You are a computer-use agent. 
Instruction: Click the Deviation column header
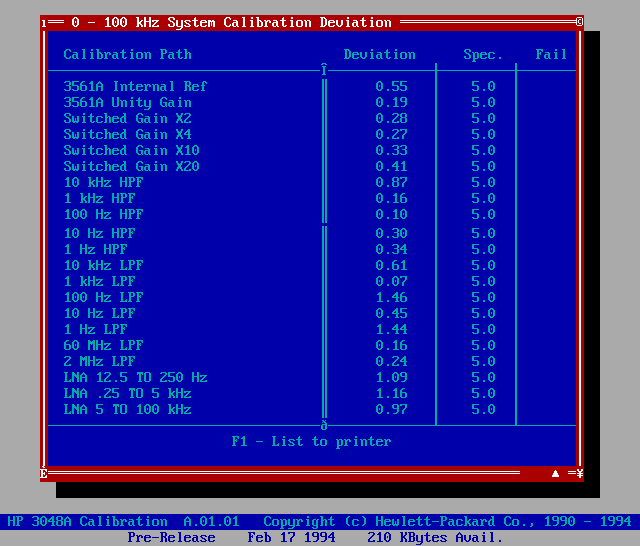380,54
